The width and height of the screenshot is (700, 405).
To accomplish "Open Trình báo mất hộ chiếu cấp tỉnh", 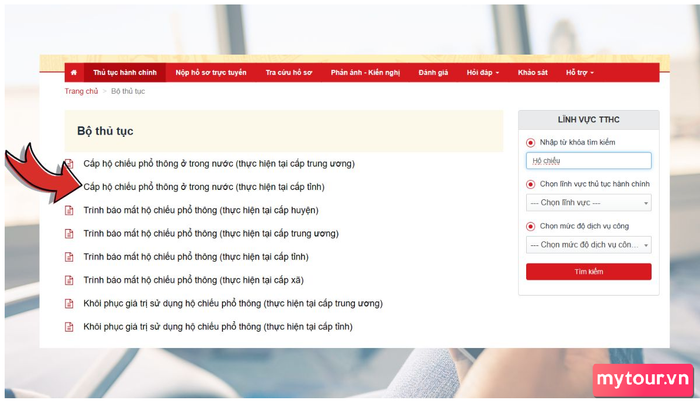I will pos(196,256).
